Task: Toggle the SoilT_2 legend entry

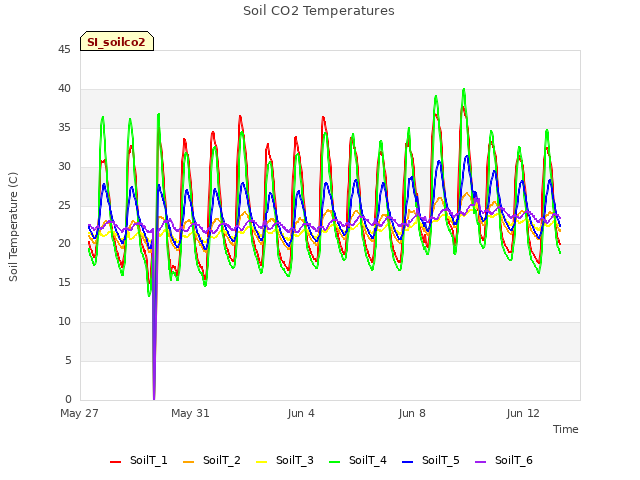Action: coord(212,460)
